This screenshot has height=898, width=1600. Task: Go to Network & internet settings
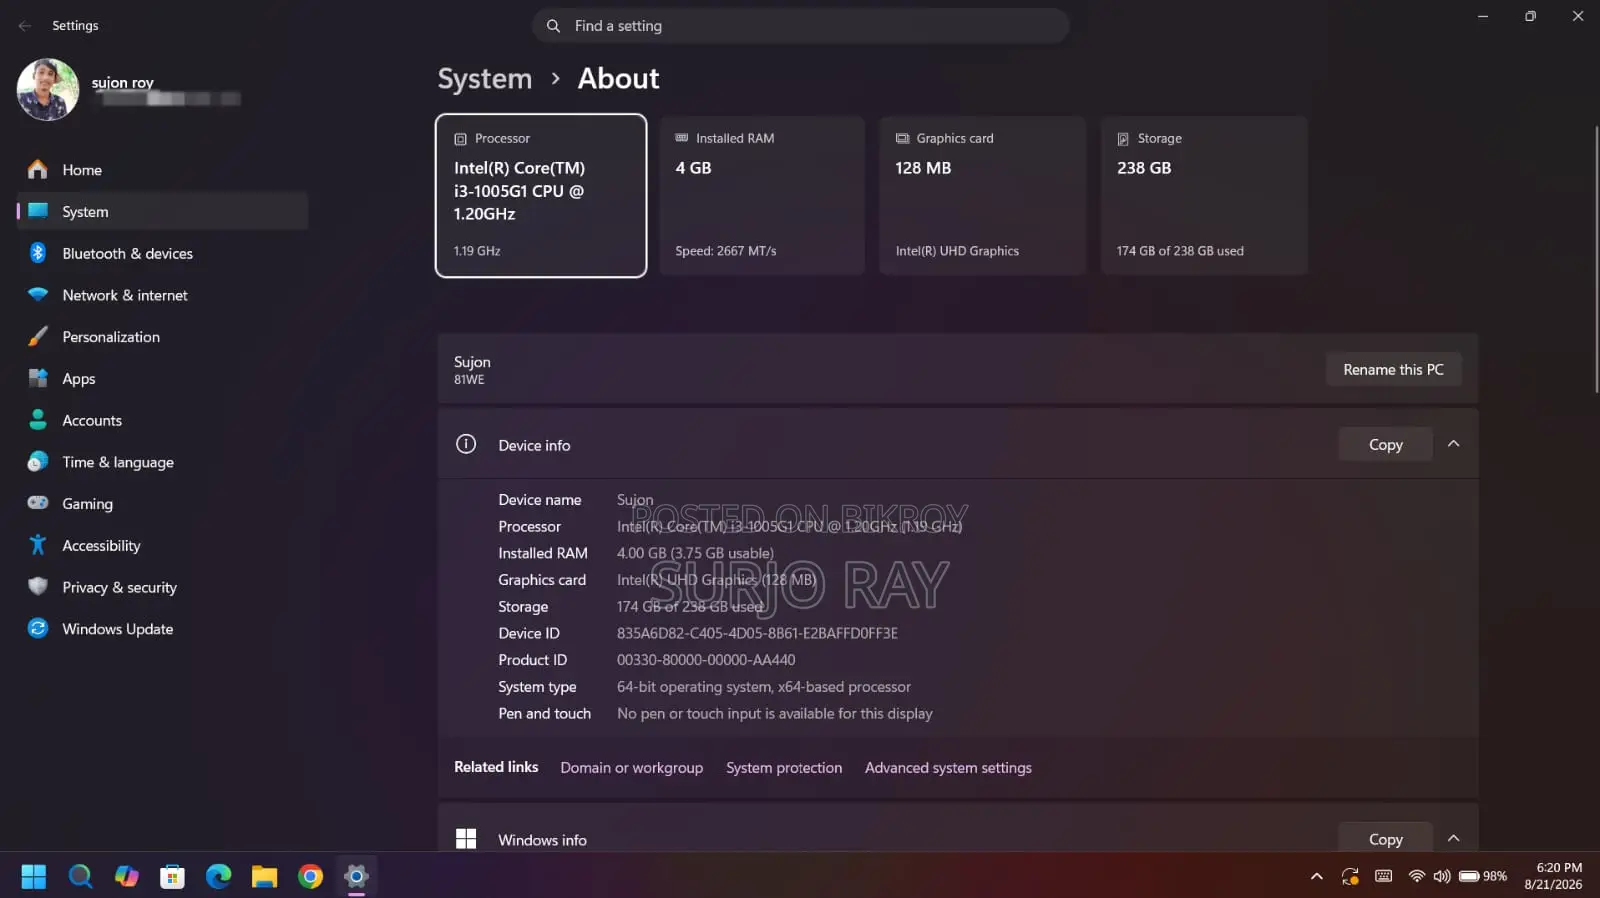[x=163, y=296]
